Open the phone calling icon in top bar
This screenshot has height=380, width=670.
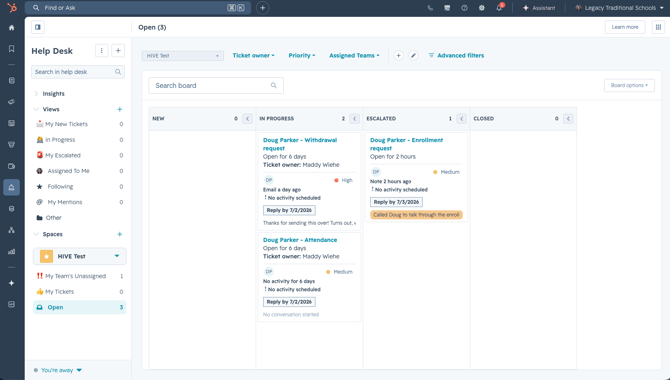pos(430,8)
